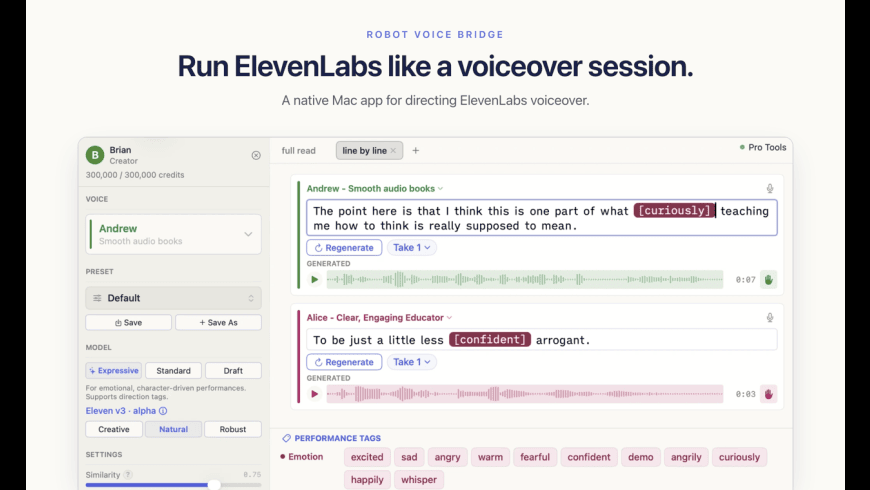Insert the curiously performance tag
The width and height of the screenshot is (870, 490).
[739, 457]
